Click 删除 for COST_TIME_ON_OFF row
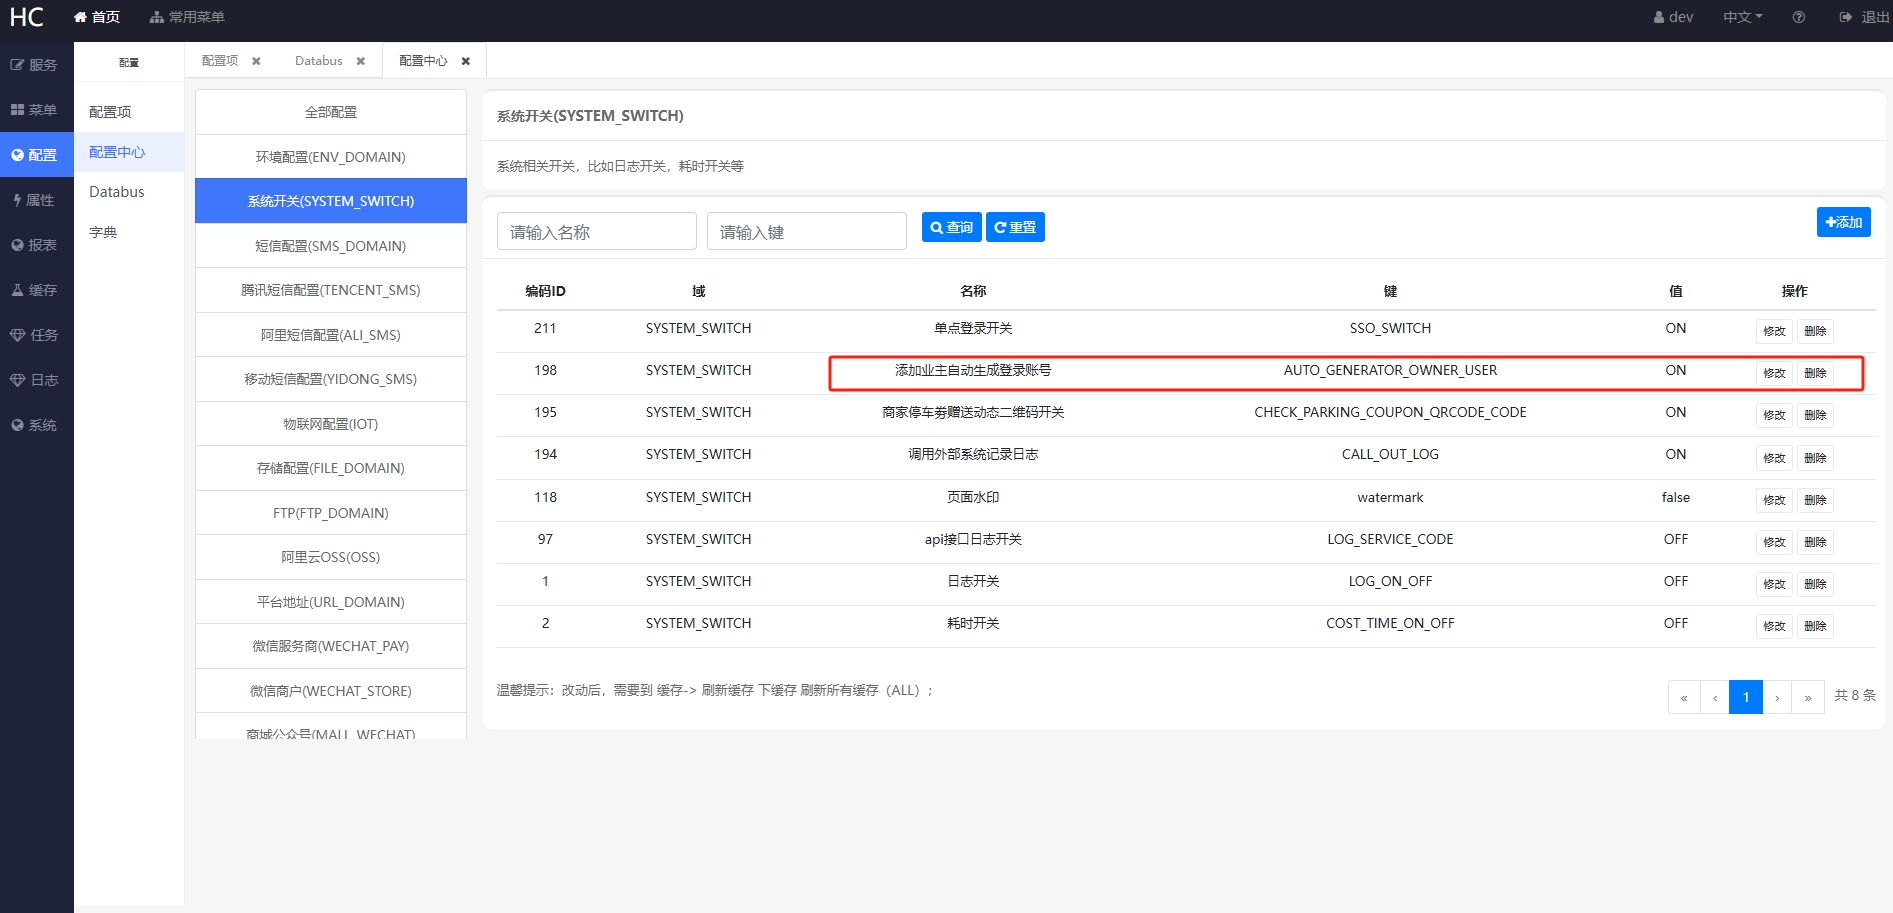The width and height of the screenshot is (1893, 913). pyautogui.click(x=1815, y=626)
